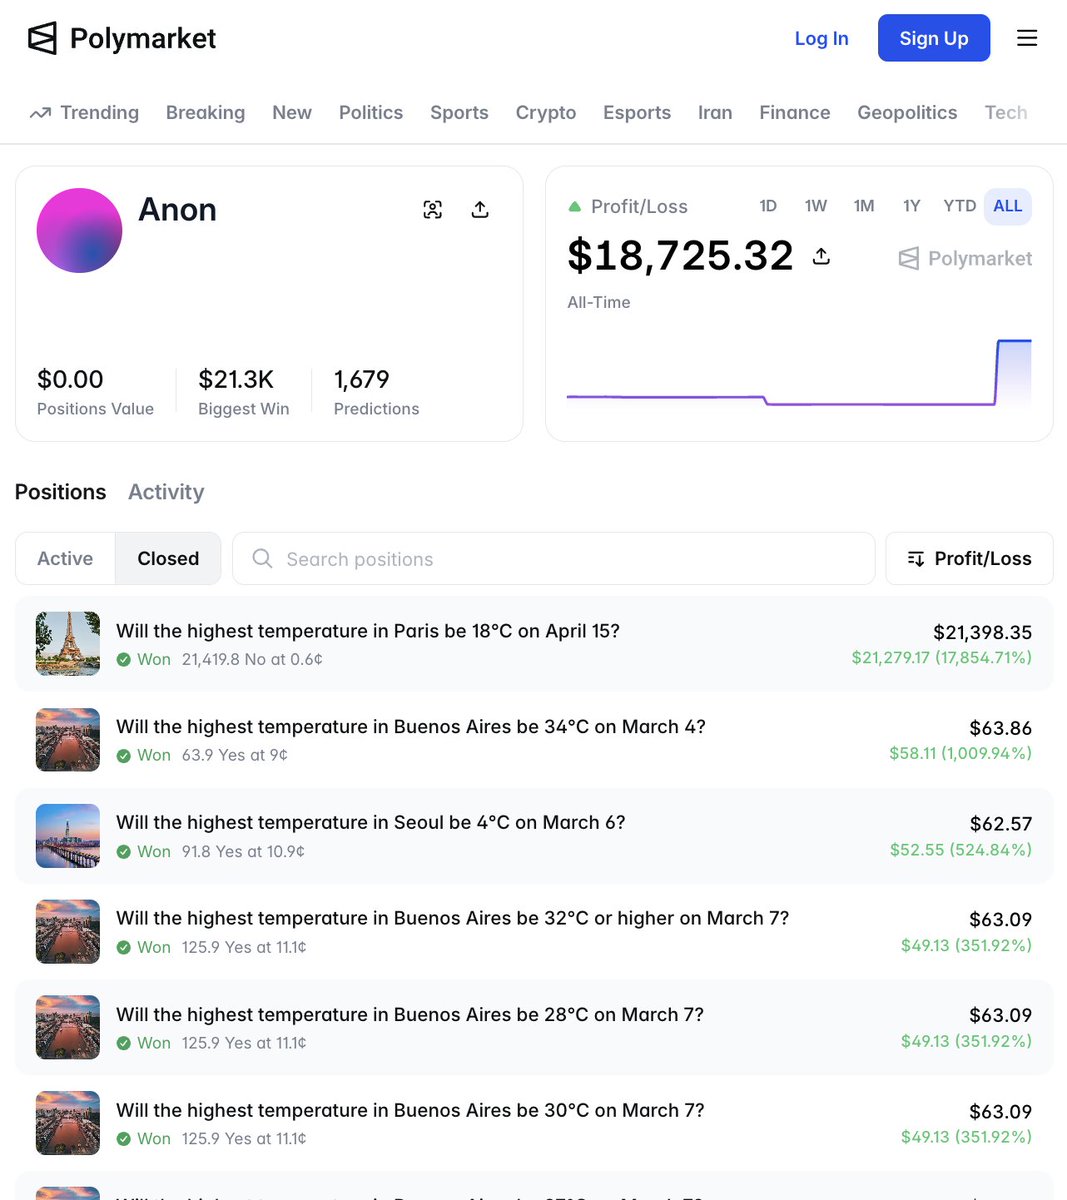Open the Crypto category
This screenshot has height=1200, width=1067.
click(x=546, y=113)
